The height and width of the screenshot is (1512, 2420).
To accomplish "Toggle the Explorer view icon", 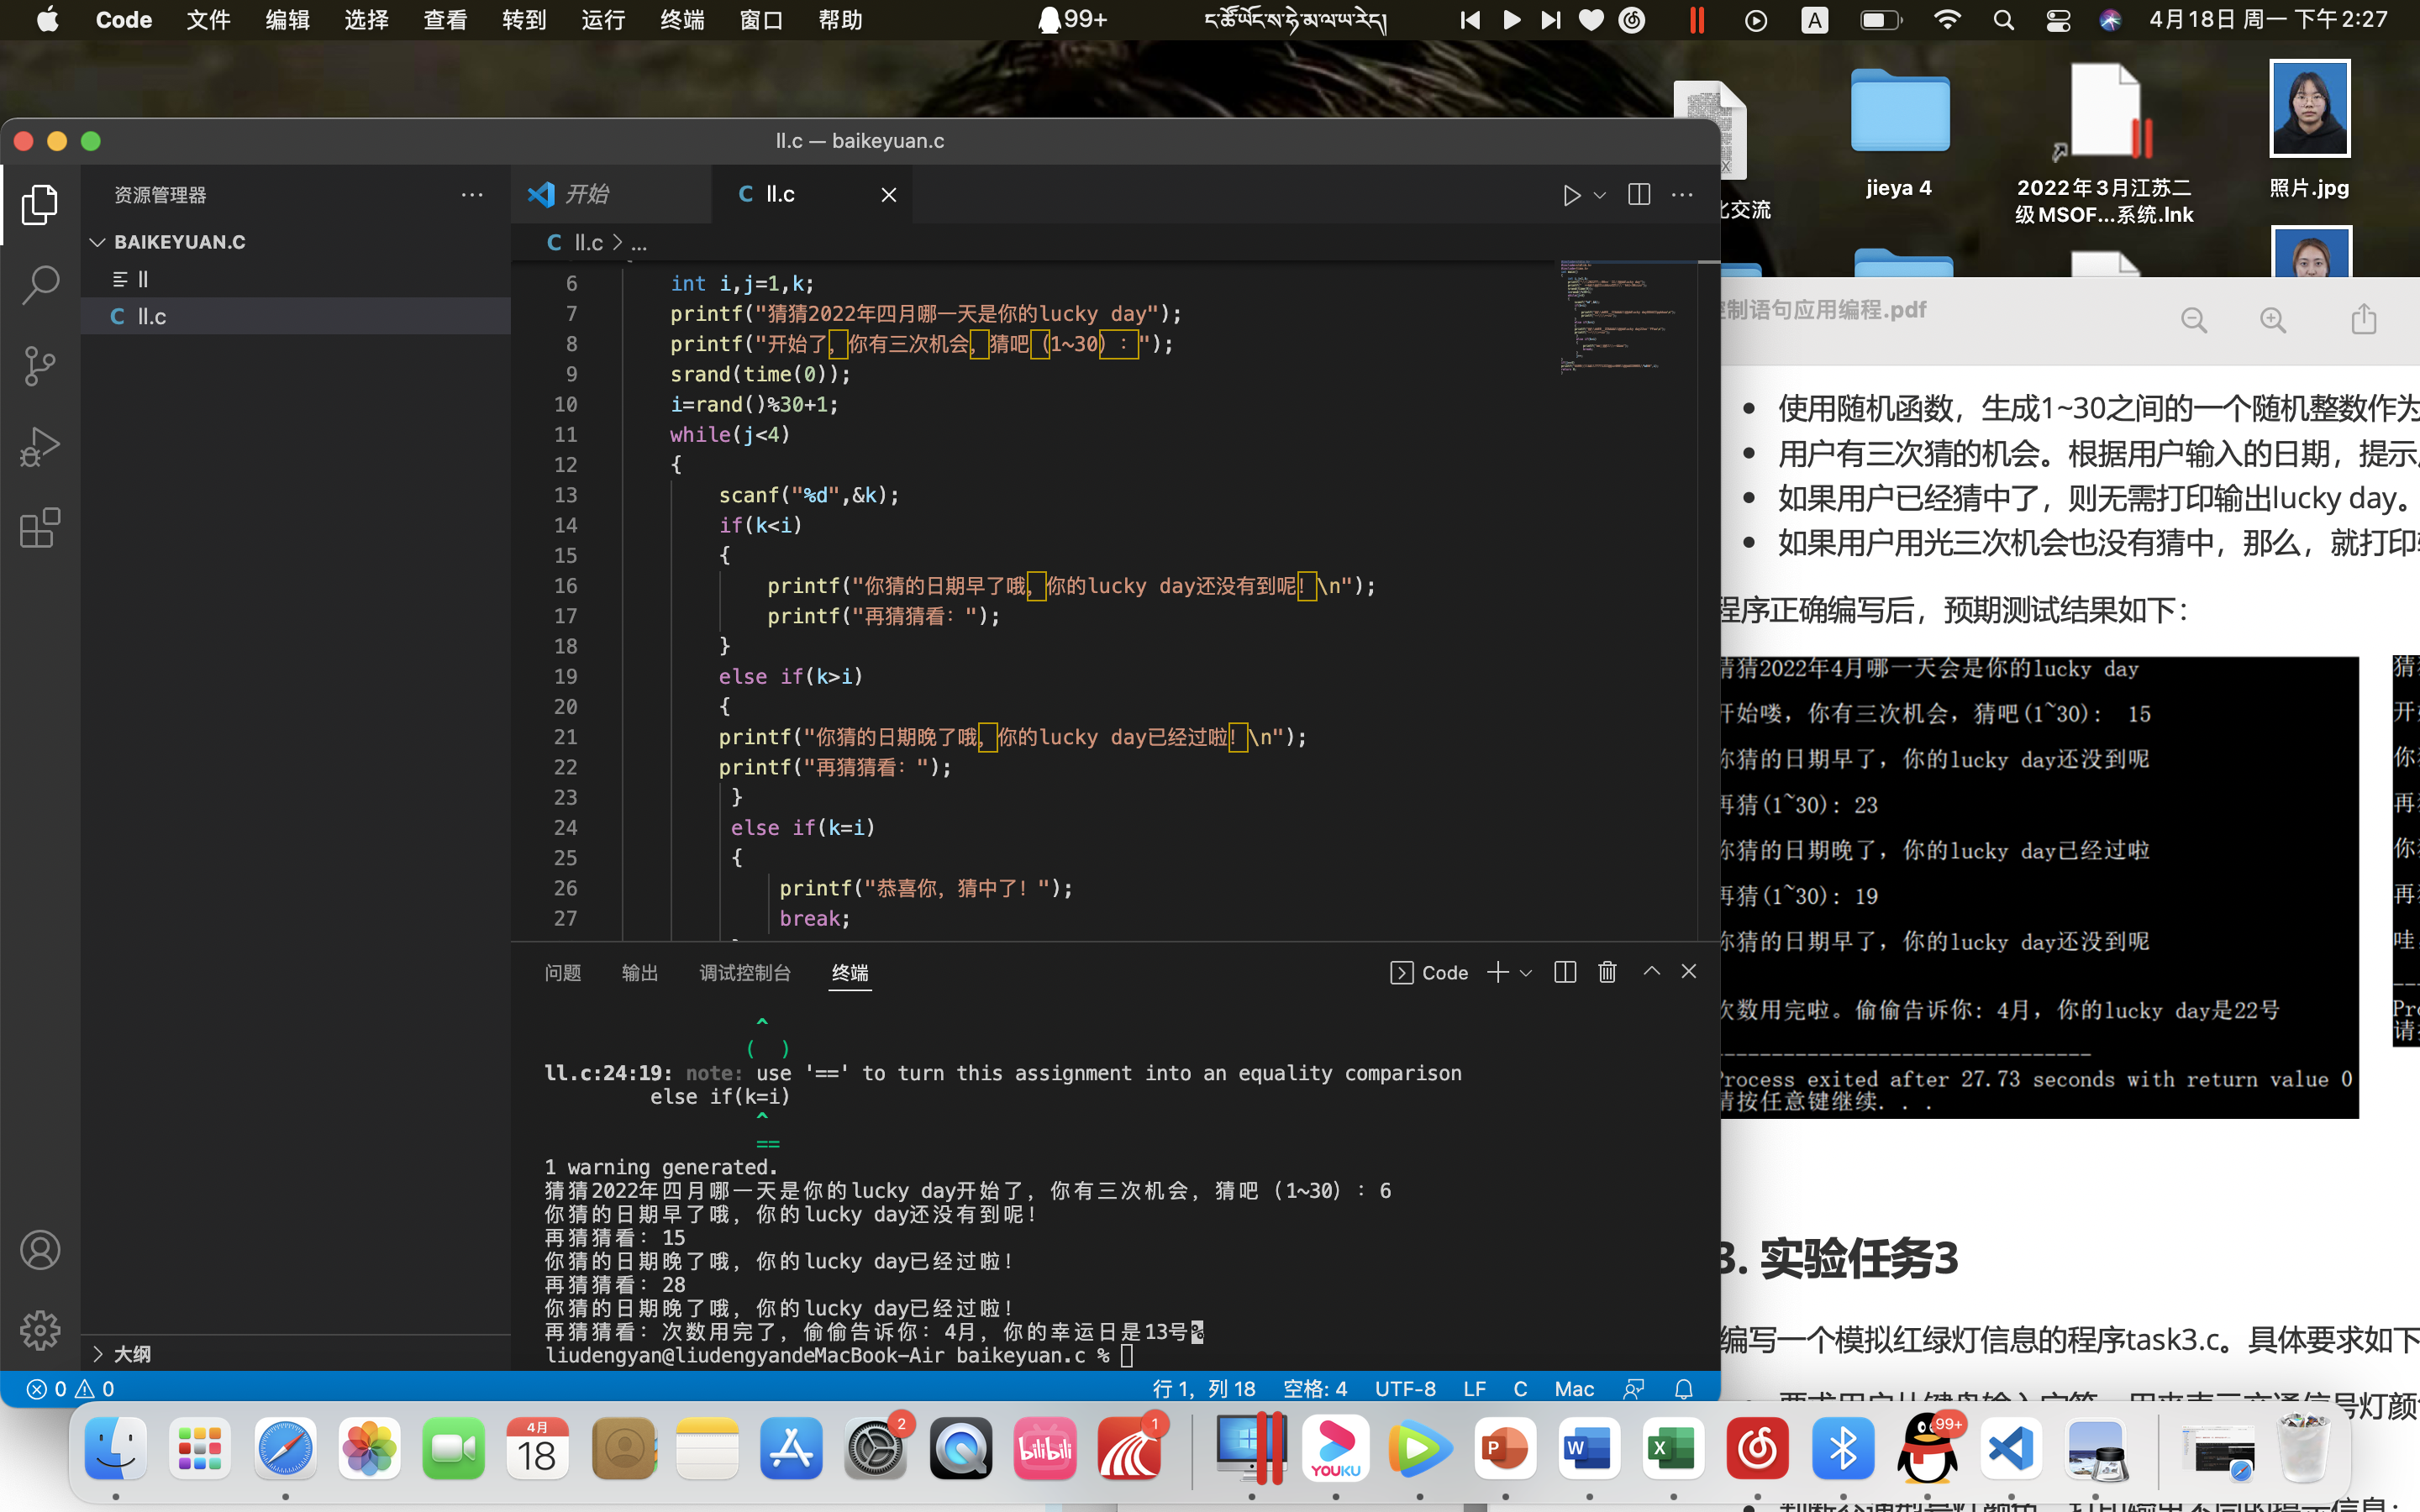I will coord(40,204).
